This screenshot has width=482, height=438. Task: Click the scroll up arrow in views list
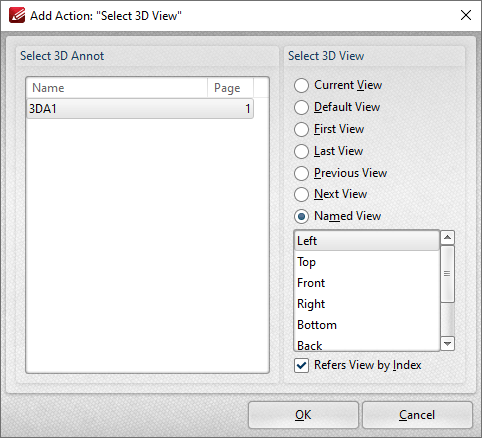pos(447,238)
